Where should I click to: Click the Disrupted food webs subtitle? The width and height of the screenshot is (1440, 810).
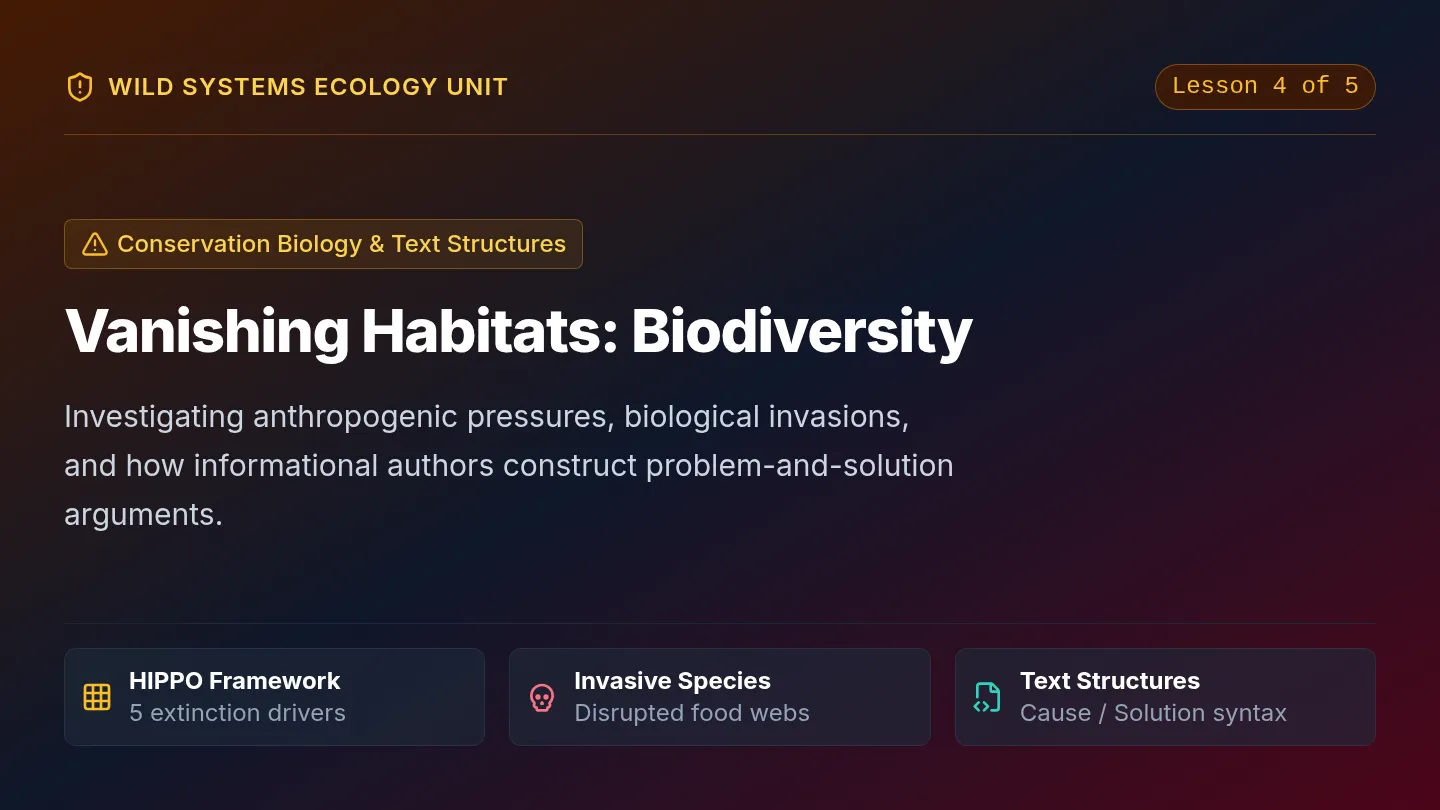[692, 713]
